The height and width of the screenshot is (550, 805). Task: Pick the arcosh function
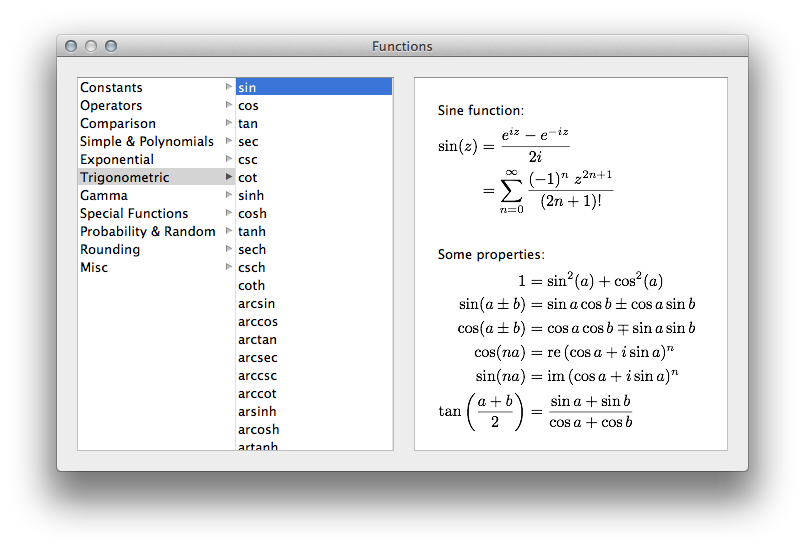pos(258,430)
